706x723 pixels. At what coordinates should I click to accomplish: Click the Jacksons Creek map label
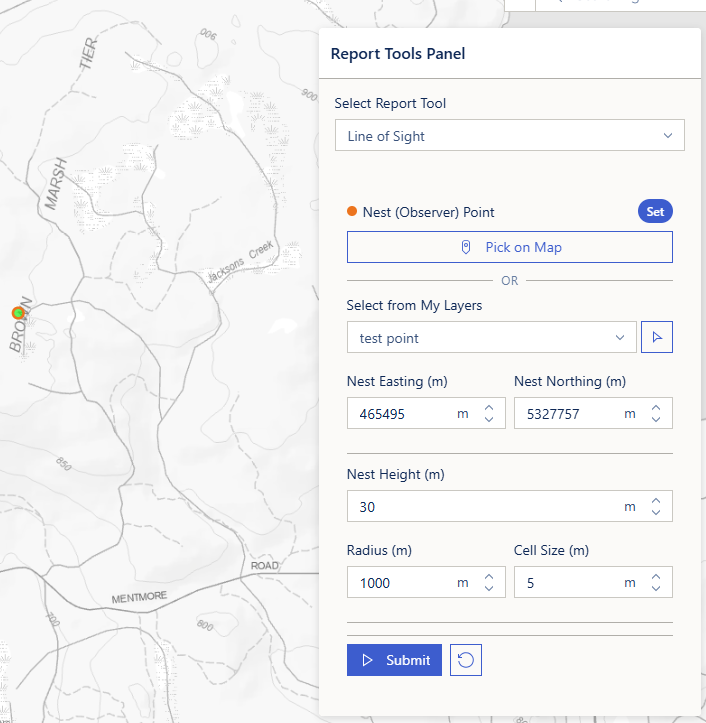(240, 262)
